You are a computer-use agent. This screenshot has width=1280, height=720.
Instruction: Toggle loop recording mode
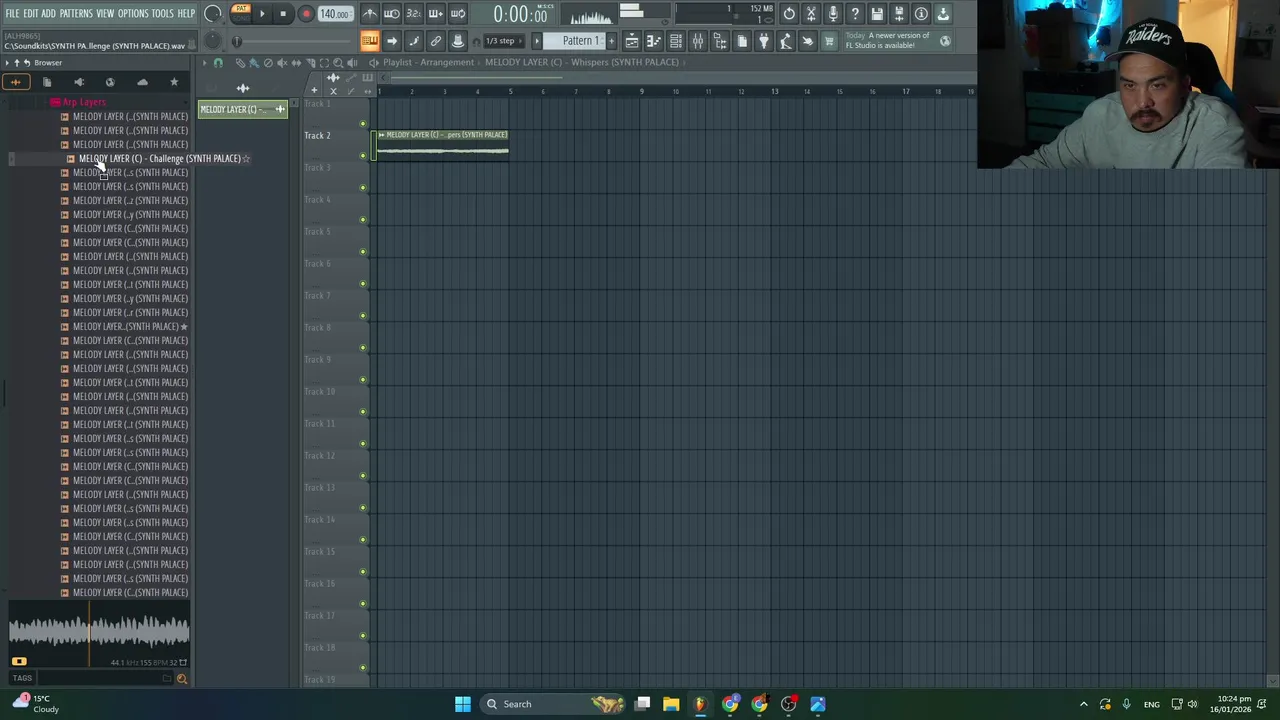coord(458,14)
